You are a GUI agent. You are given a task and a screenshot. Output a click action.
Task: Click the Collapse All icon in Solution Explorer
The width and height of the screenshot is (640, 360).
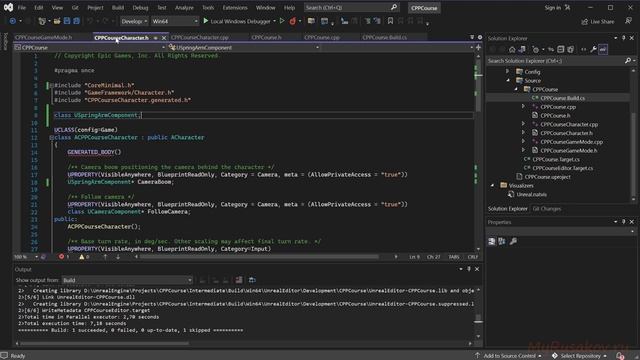561,49
